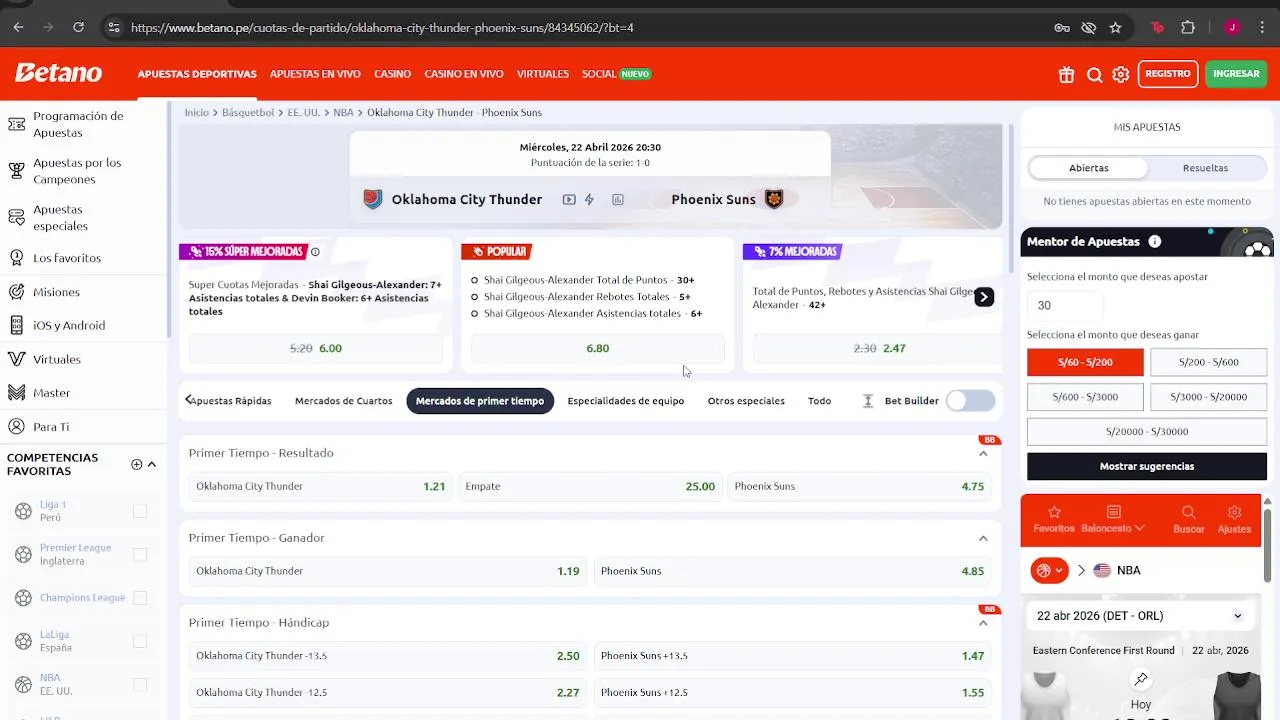This screenshot has width=1280, height=720.
Task: Open settings gear in the header
Action: pos(1121,74)
